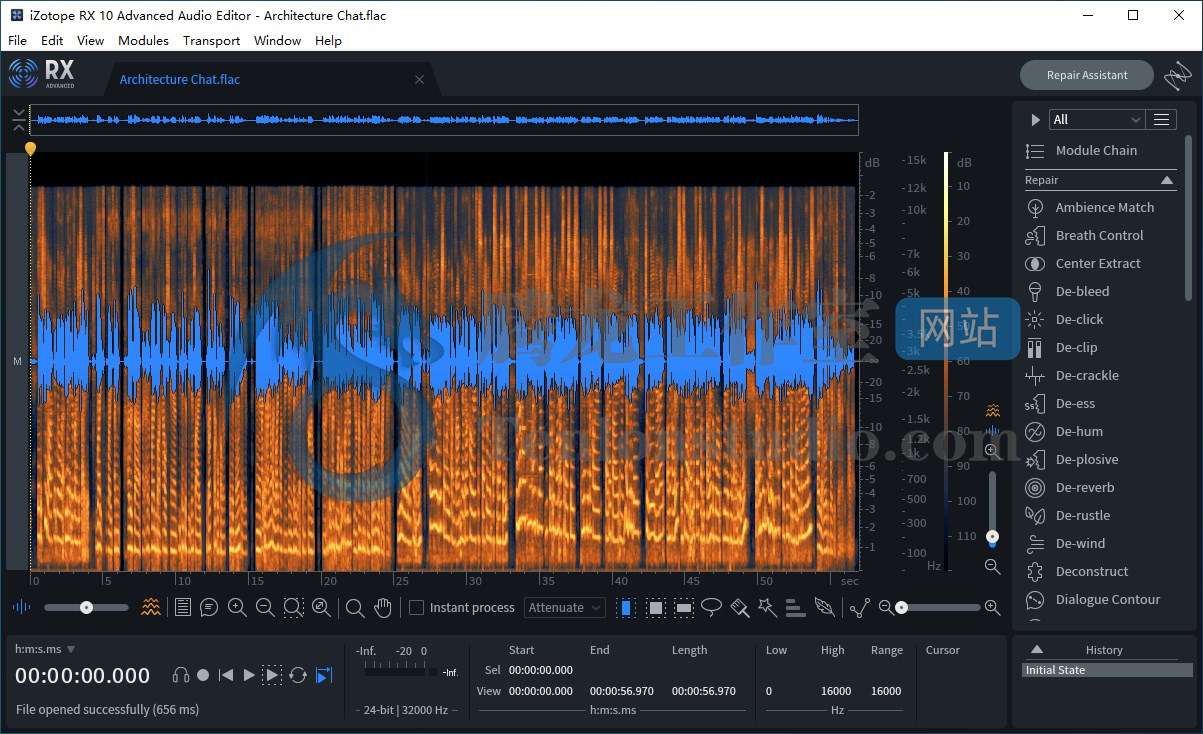Viewport: 1203px width, 734px height.
Task: Open the Modules menu
Action: (x=143, y=41)
